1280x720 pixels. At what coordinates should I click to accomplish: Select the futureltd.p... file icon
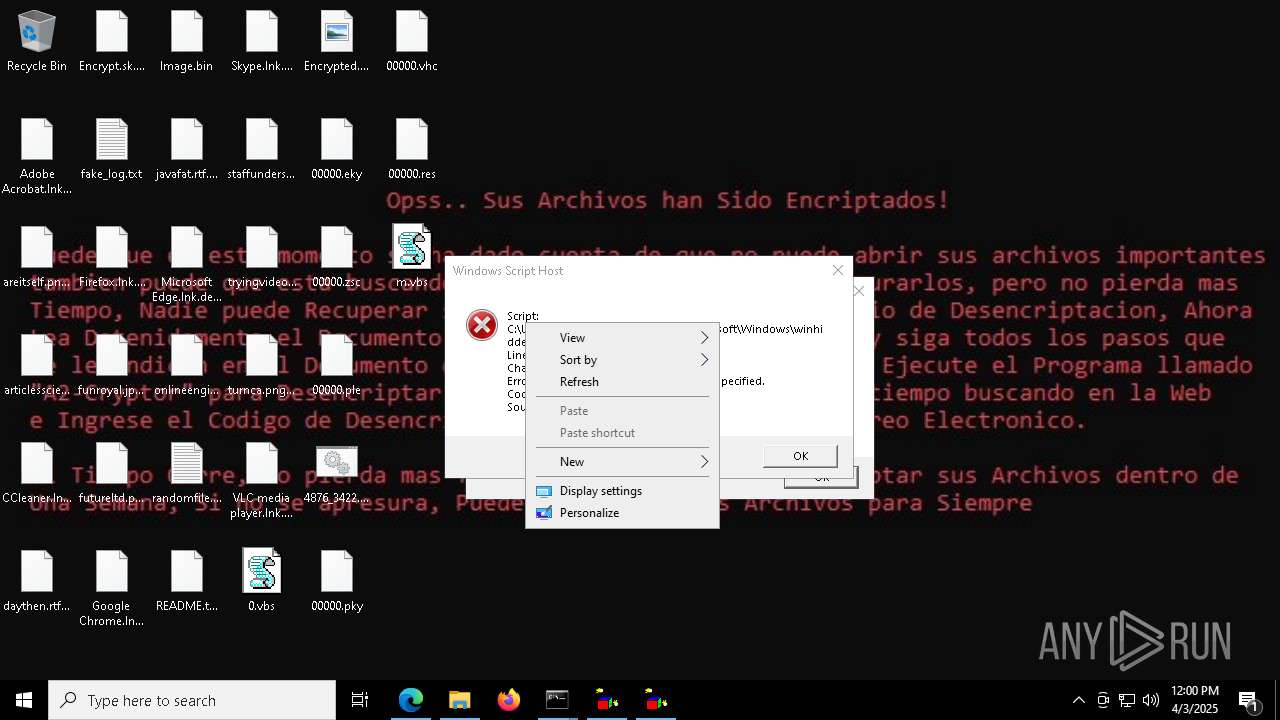pyautogui.click(x=112, y=474)
